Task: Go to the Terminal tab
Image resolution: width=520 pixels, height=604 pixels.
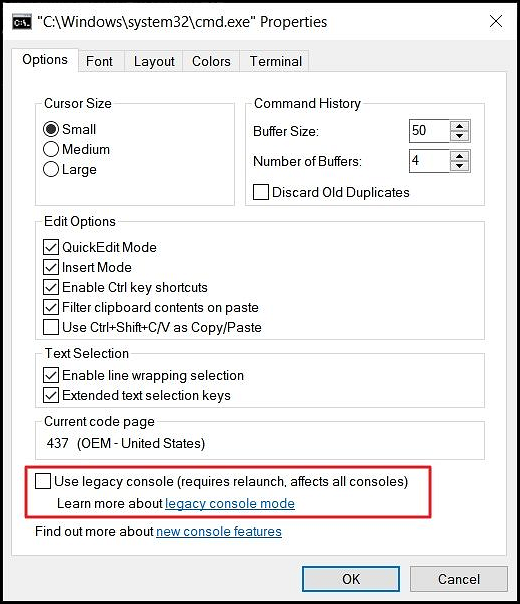Action: (275, 61)
